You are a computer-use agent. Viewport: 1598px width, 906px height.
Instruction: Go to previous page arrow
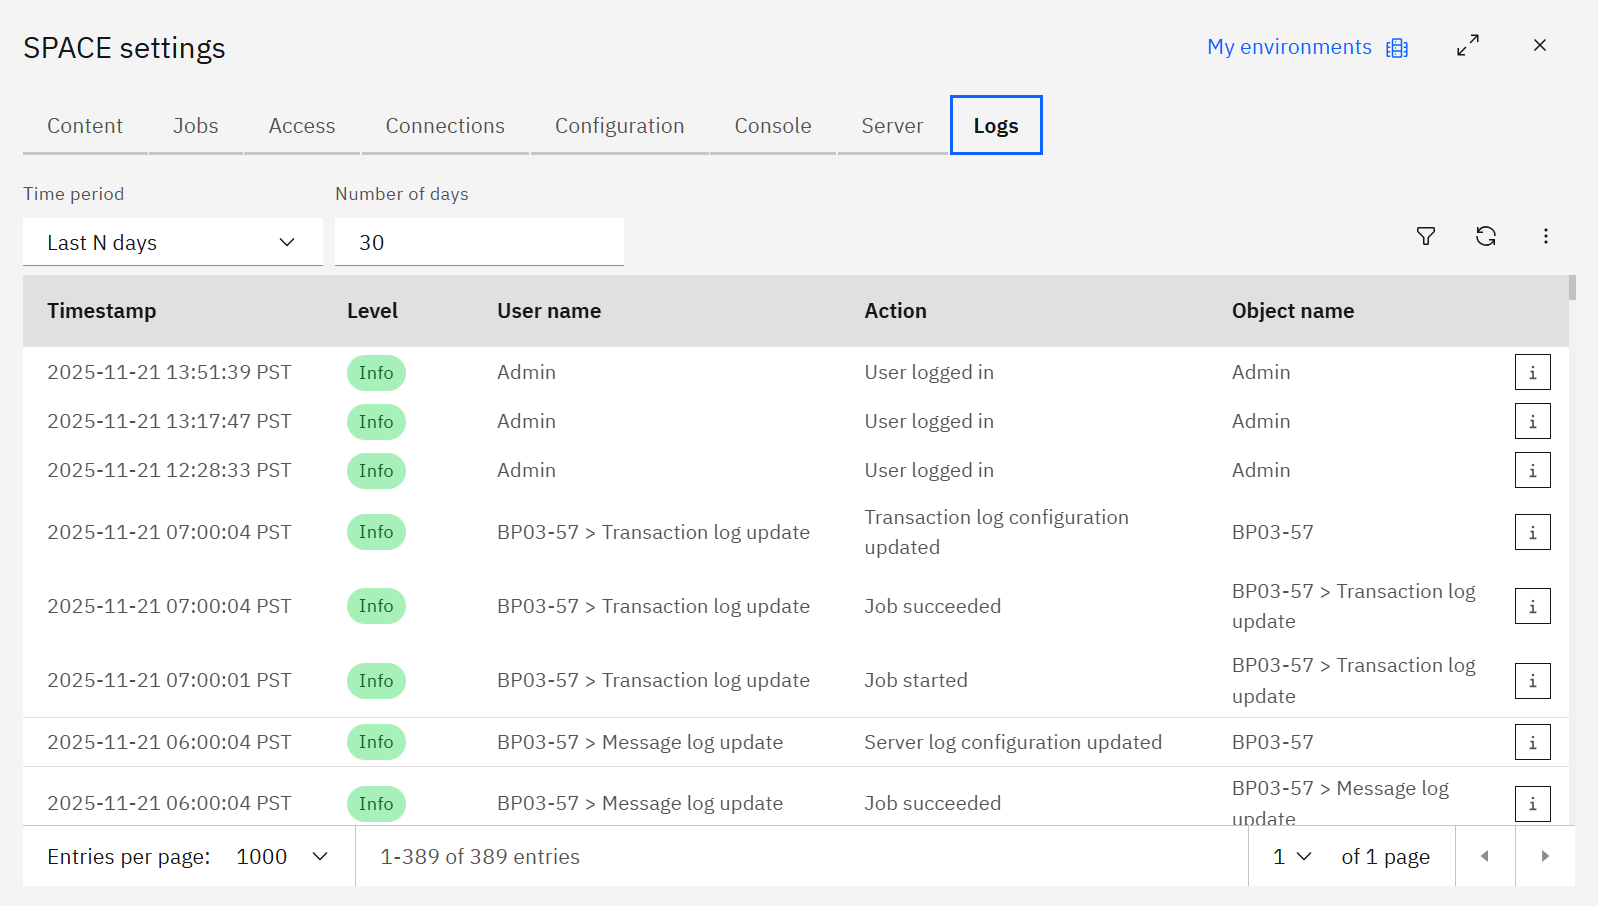tap(1485, 856)
